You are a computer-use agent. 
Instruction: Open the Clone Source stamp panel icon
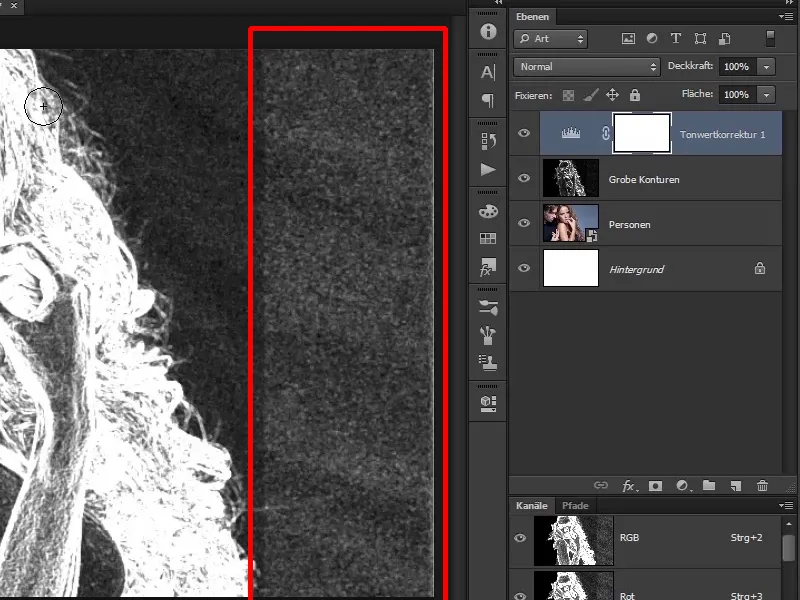pos(488,363)
